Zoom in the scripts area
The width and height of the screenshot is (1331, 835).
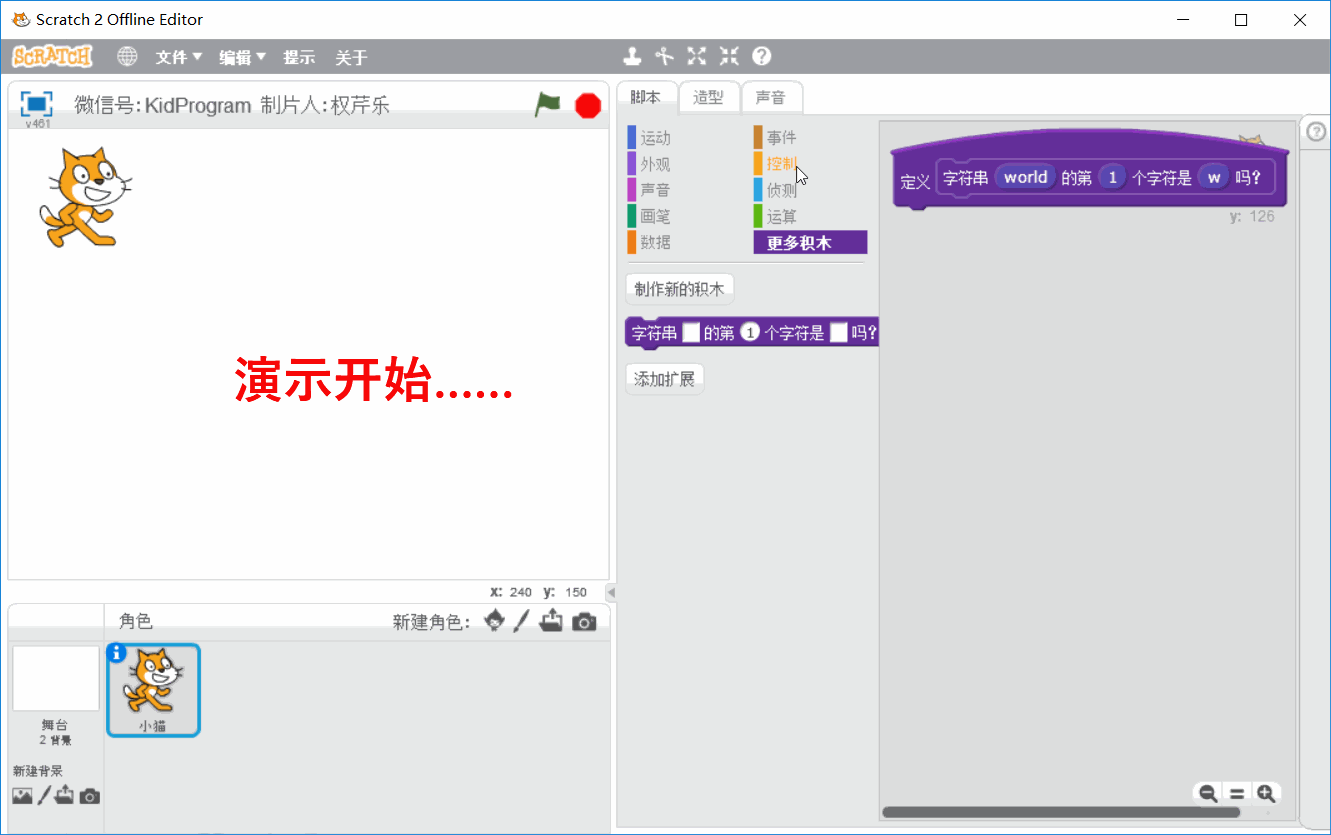click(1266, 793)
